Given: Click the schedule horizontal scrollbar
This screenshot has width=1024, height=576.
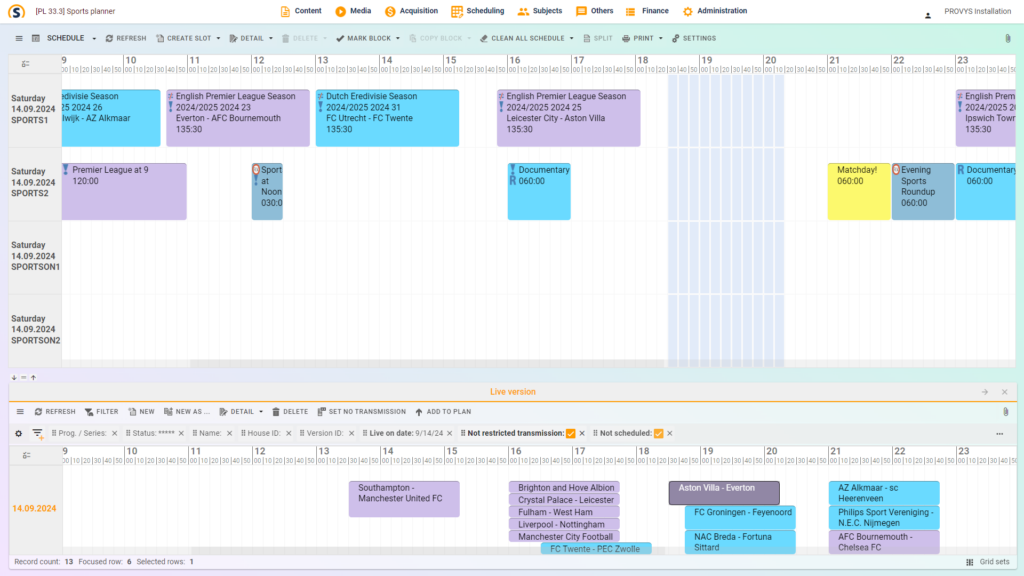Looking at the screenshot, I should click(427, 364).
